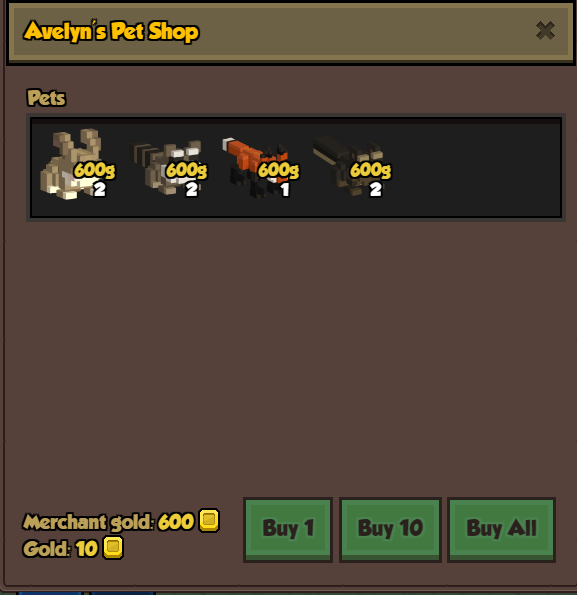The height and width of the screenshot is (595, 577).
Task: Click the Pets section label
Action: click(46, 98)
